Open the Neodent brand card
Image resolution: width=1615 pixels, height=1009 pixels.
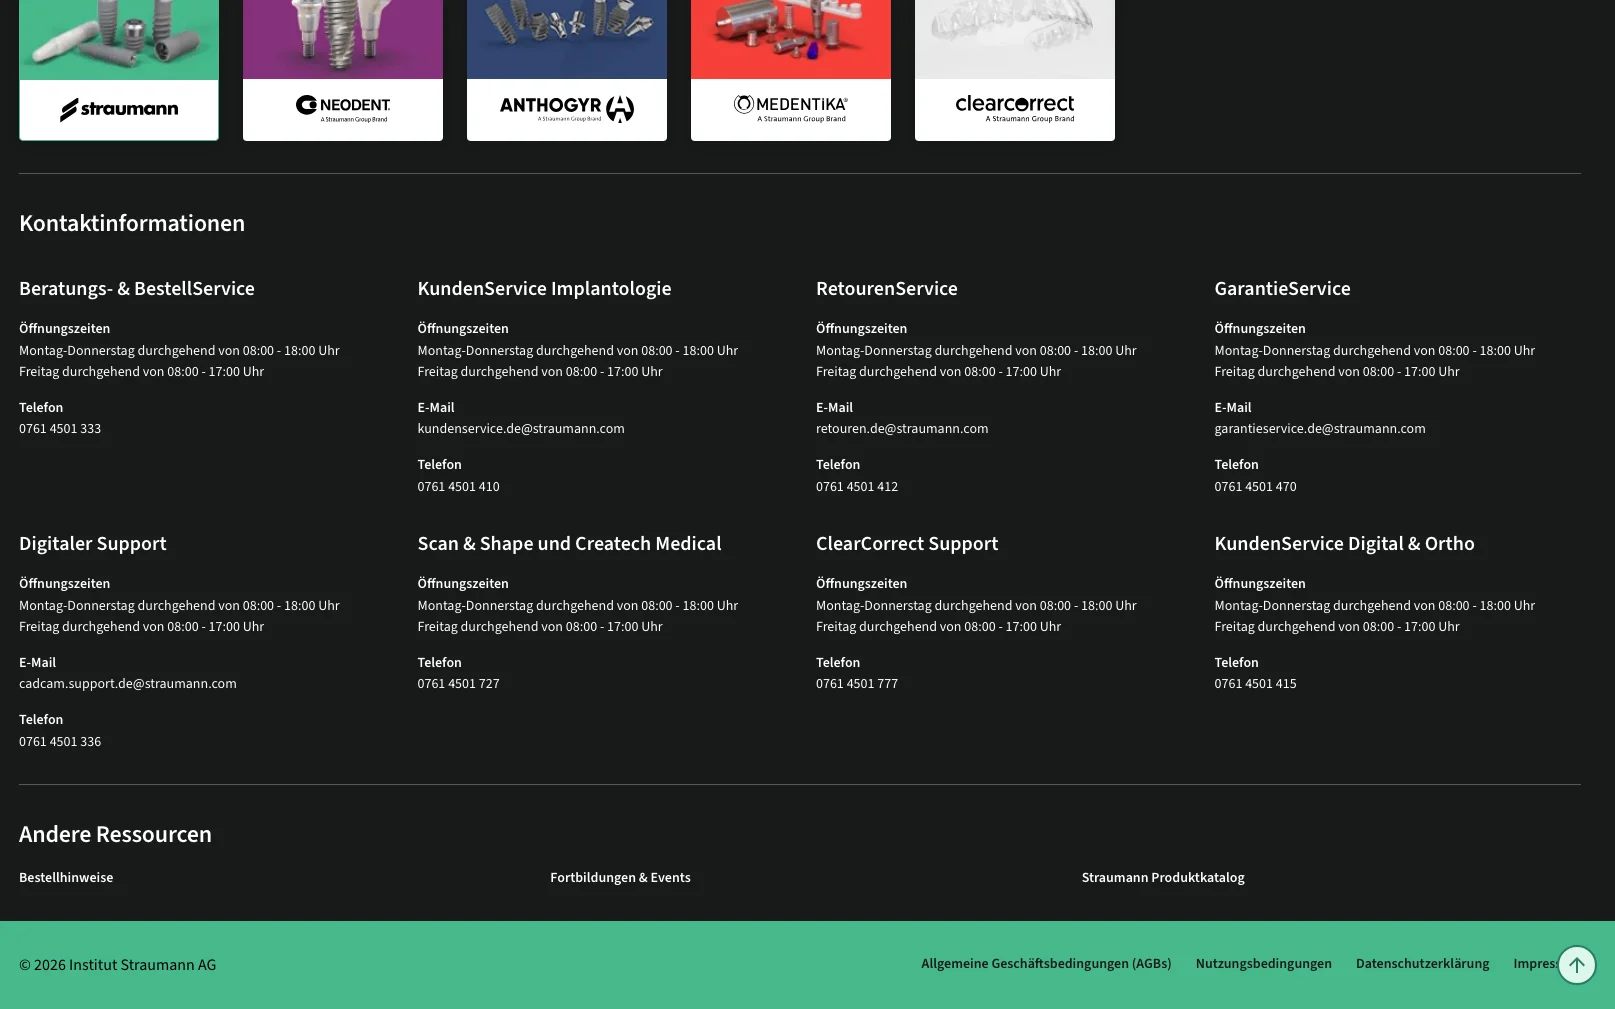[343, 70]
